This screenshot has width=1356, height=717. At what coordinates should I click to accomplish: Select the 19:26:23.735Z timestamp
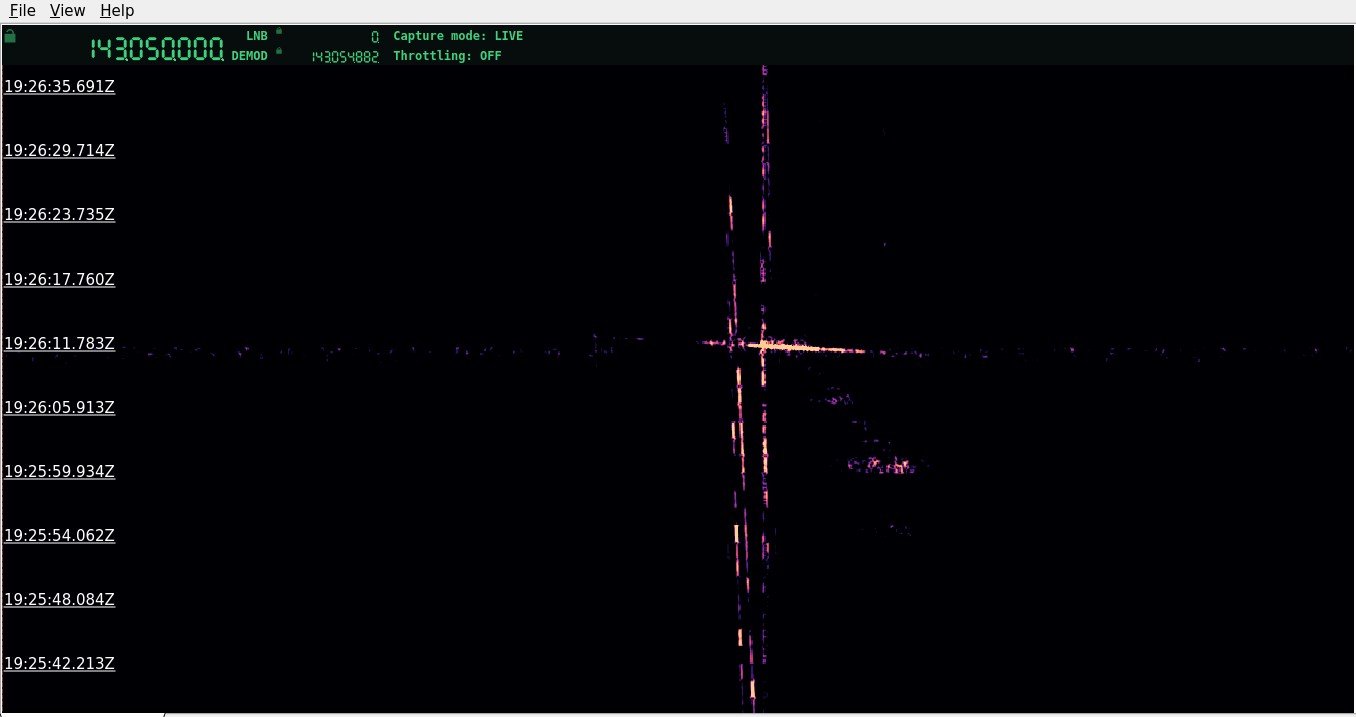[x=60, y=214]
